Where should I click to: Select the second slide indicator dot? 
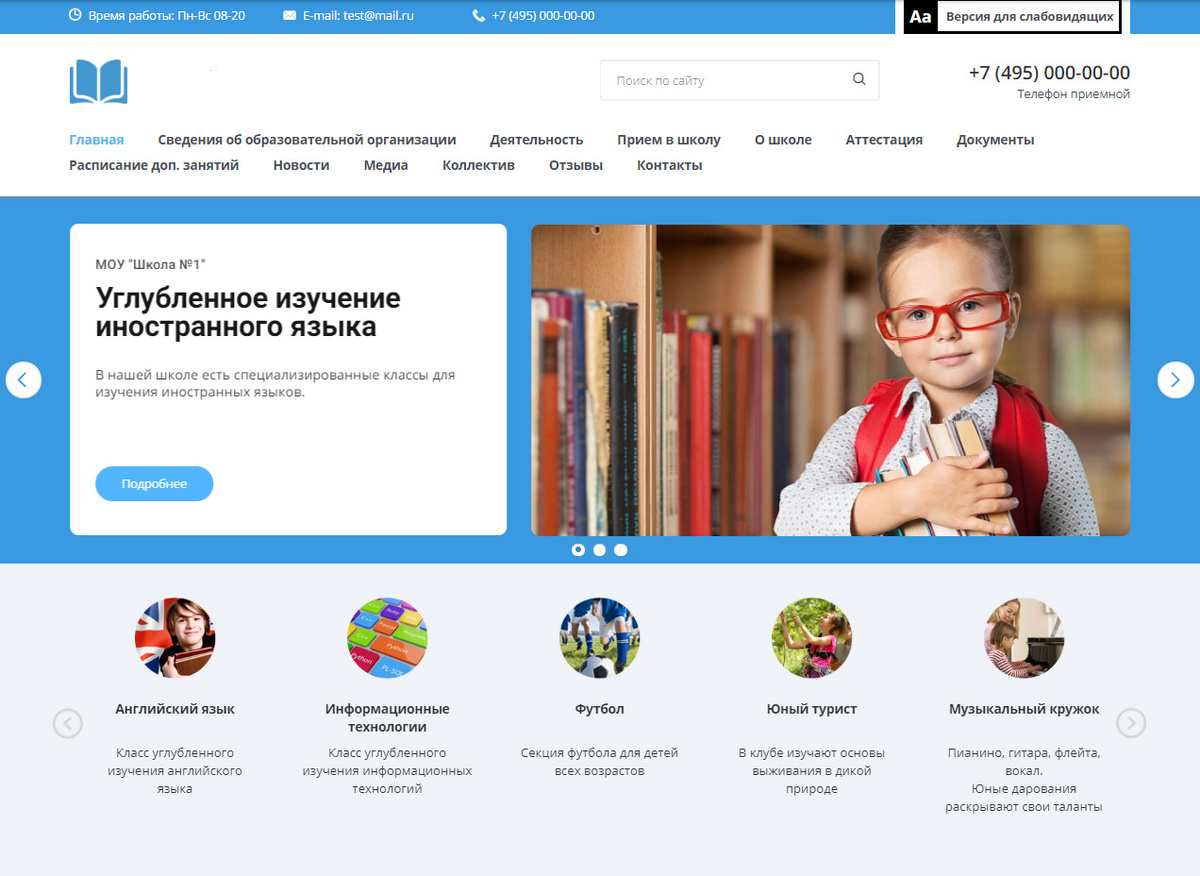pyautogui.click(x=599, y=549)
